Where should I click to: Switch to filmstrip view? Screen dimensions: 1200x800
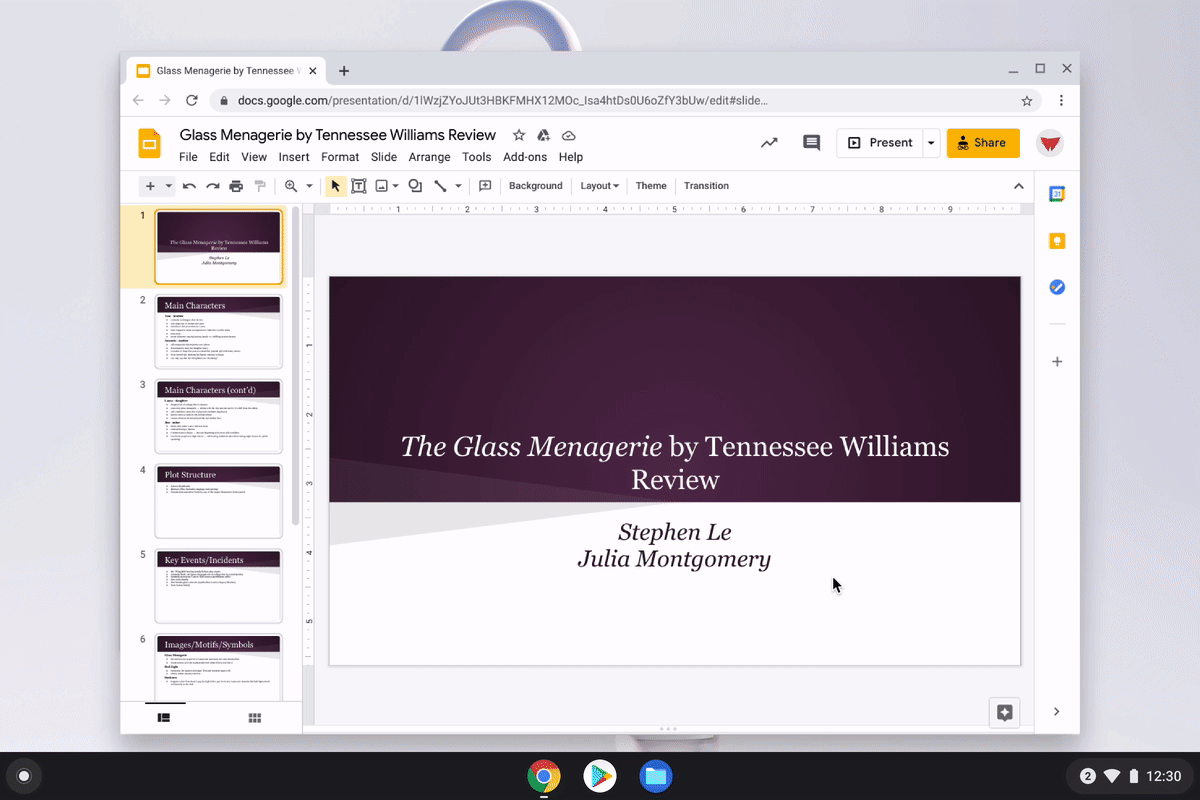tap(164, 717)
